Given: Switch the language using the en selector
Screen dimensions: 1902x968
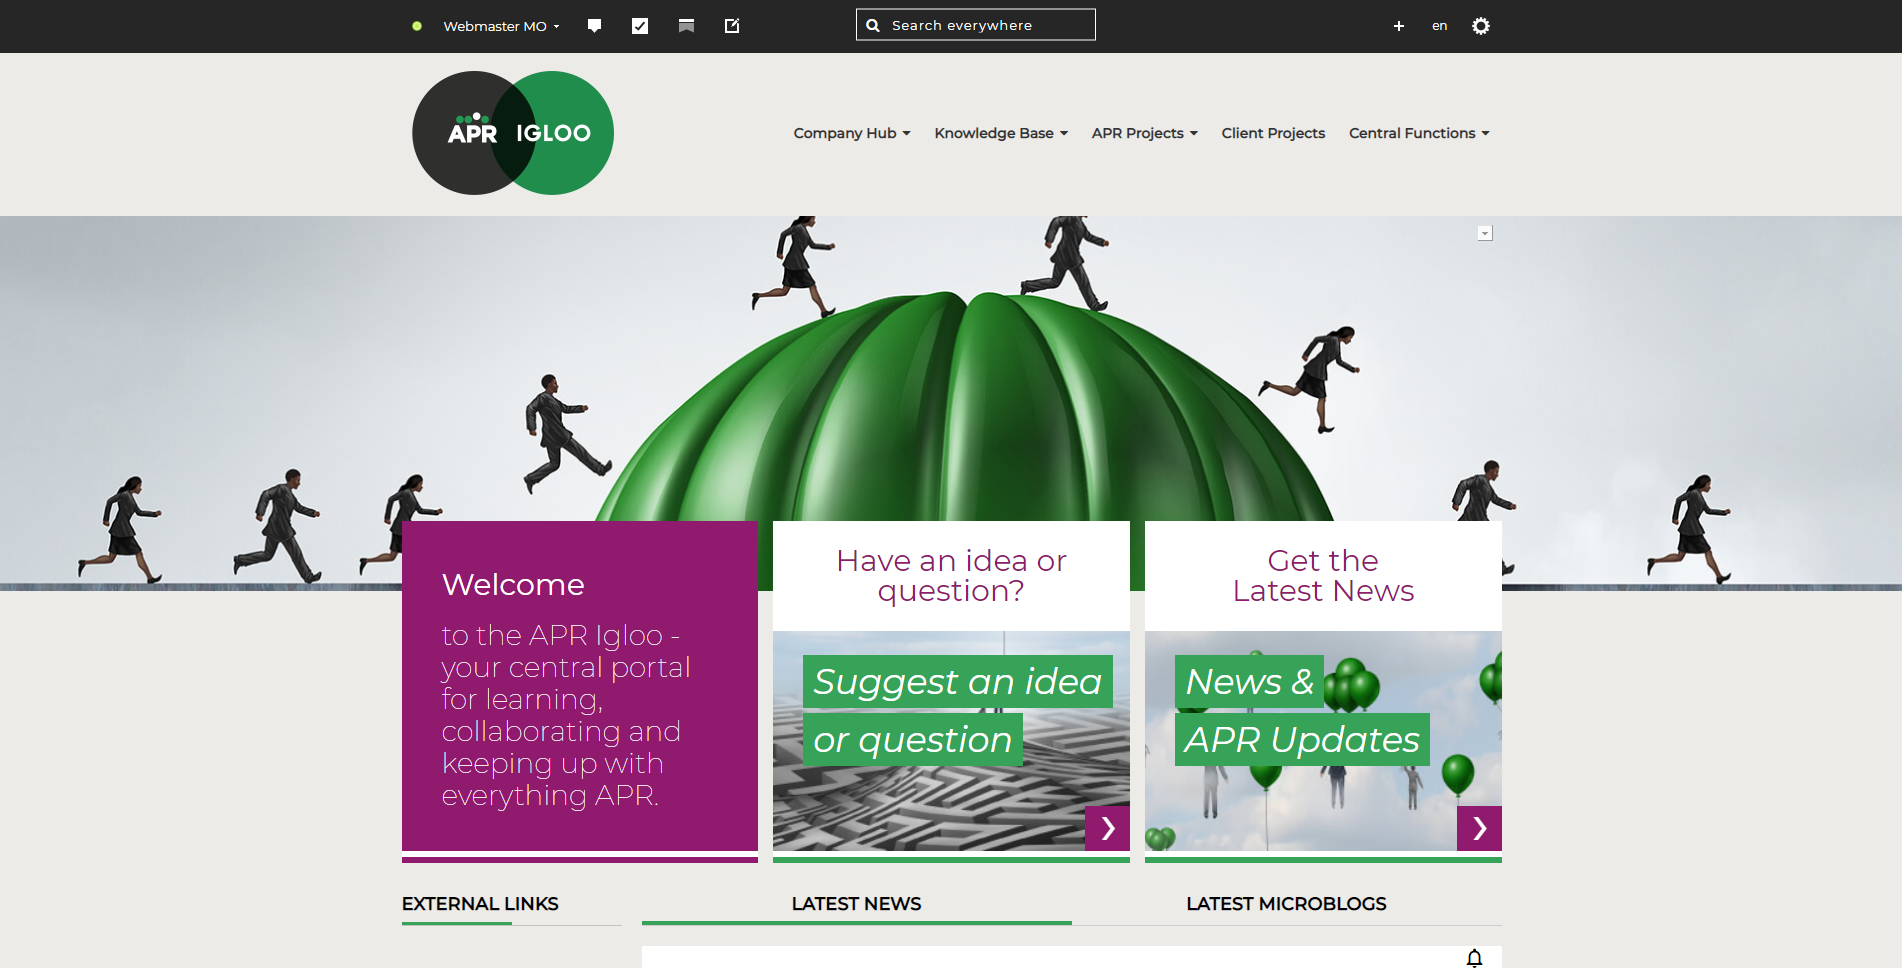Looking at the screenshot, I should (x=1439, y=26).
